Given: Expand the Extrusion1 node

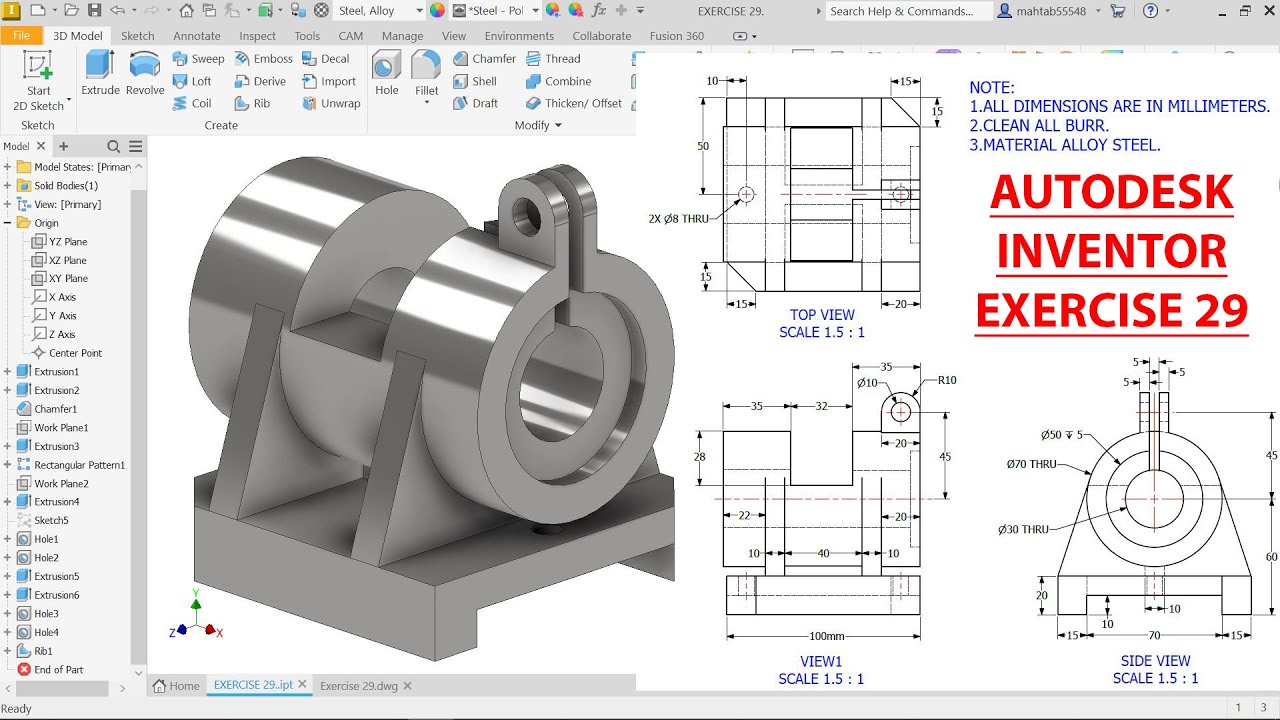Looking at the screenshot, I should coord(7,372).
